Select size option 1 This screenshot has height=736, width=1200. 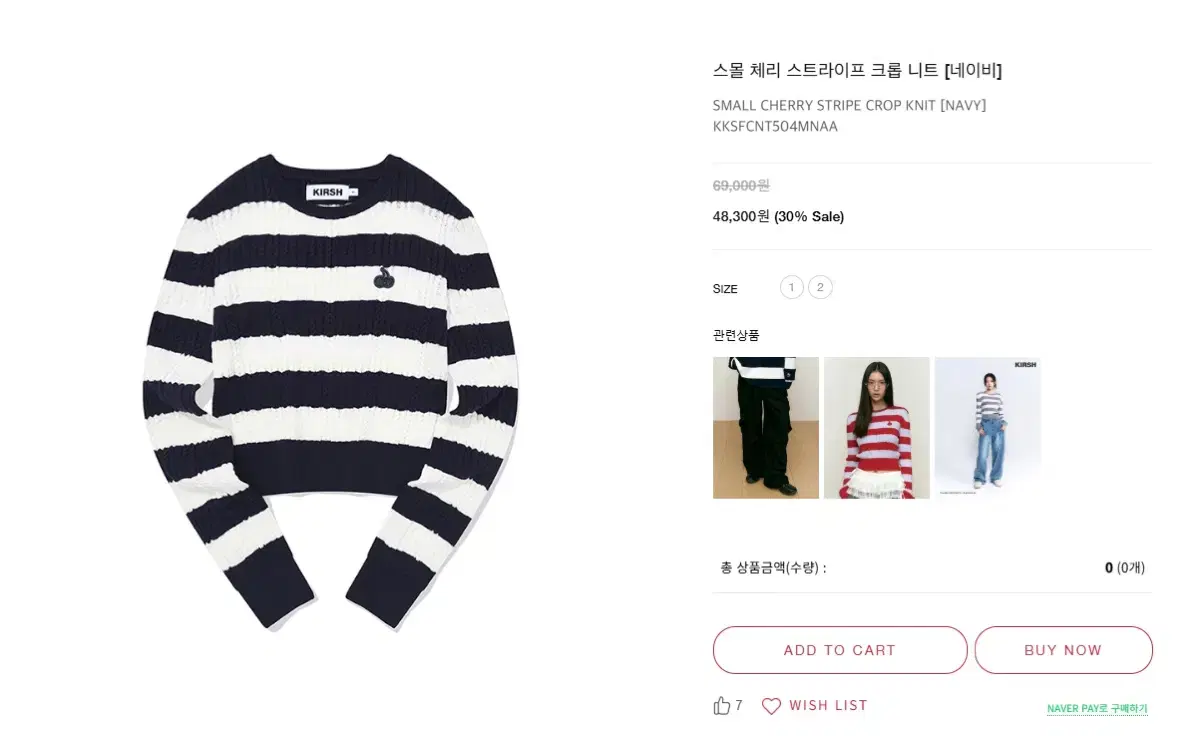791,288
